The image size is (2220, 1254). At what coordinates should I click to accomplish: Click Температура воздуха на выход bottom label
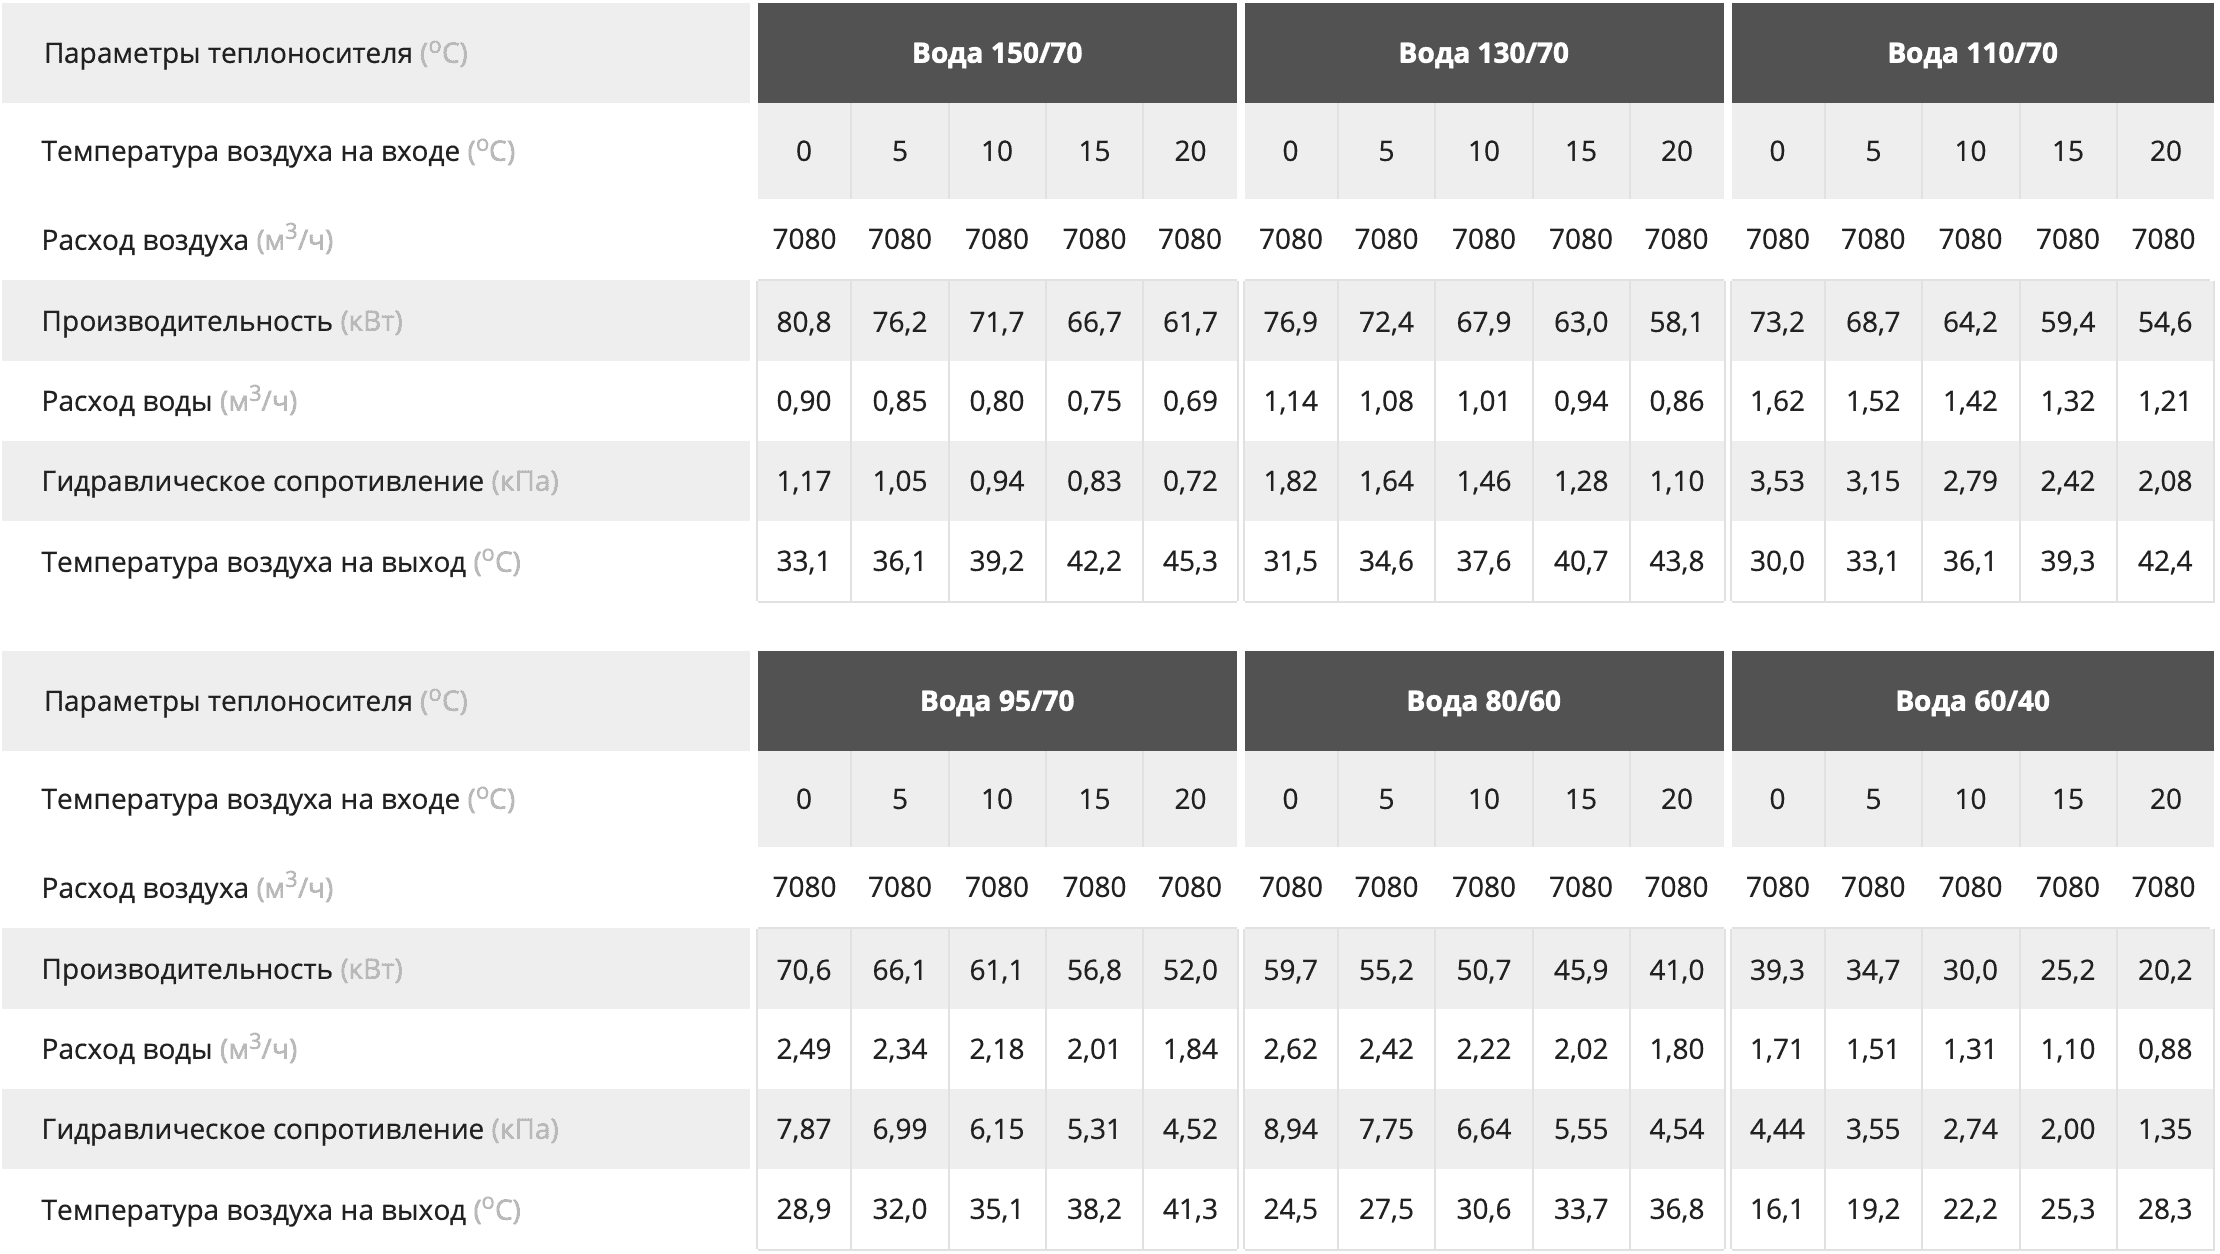(281, 1210)
